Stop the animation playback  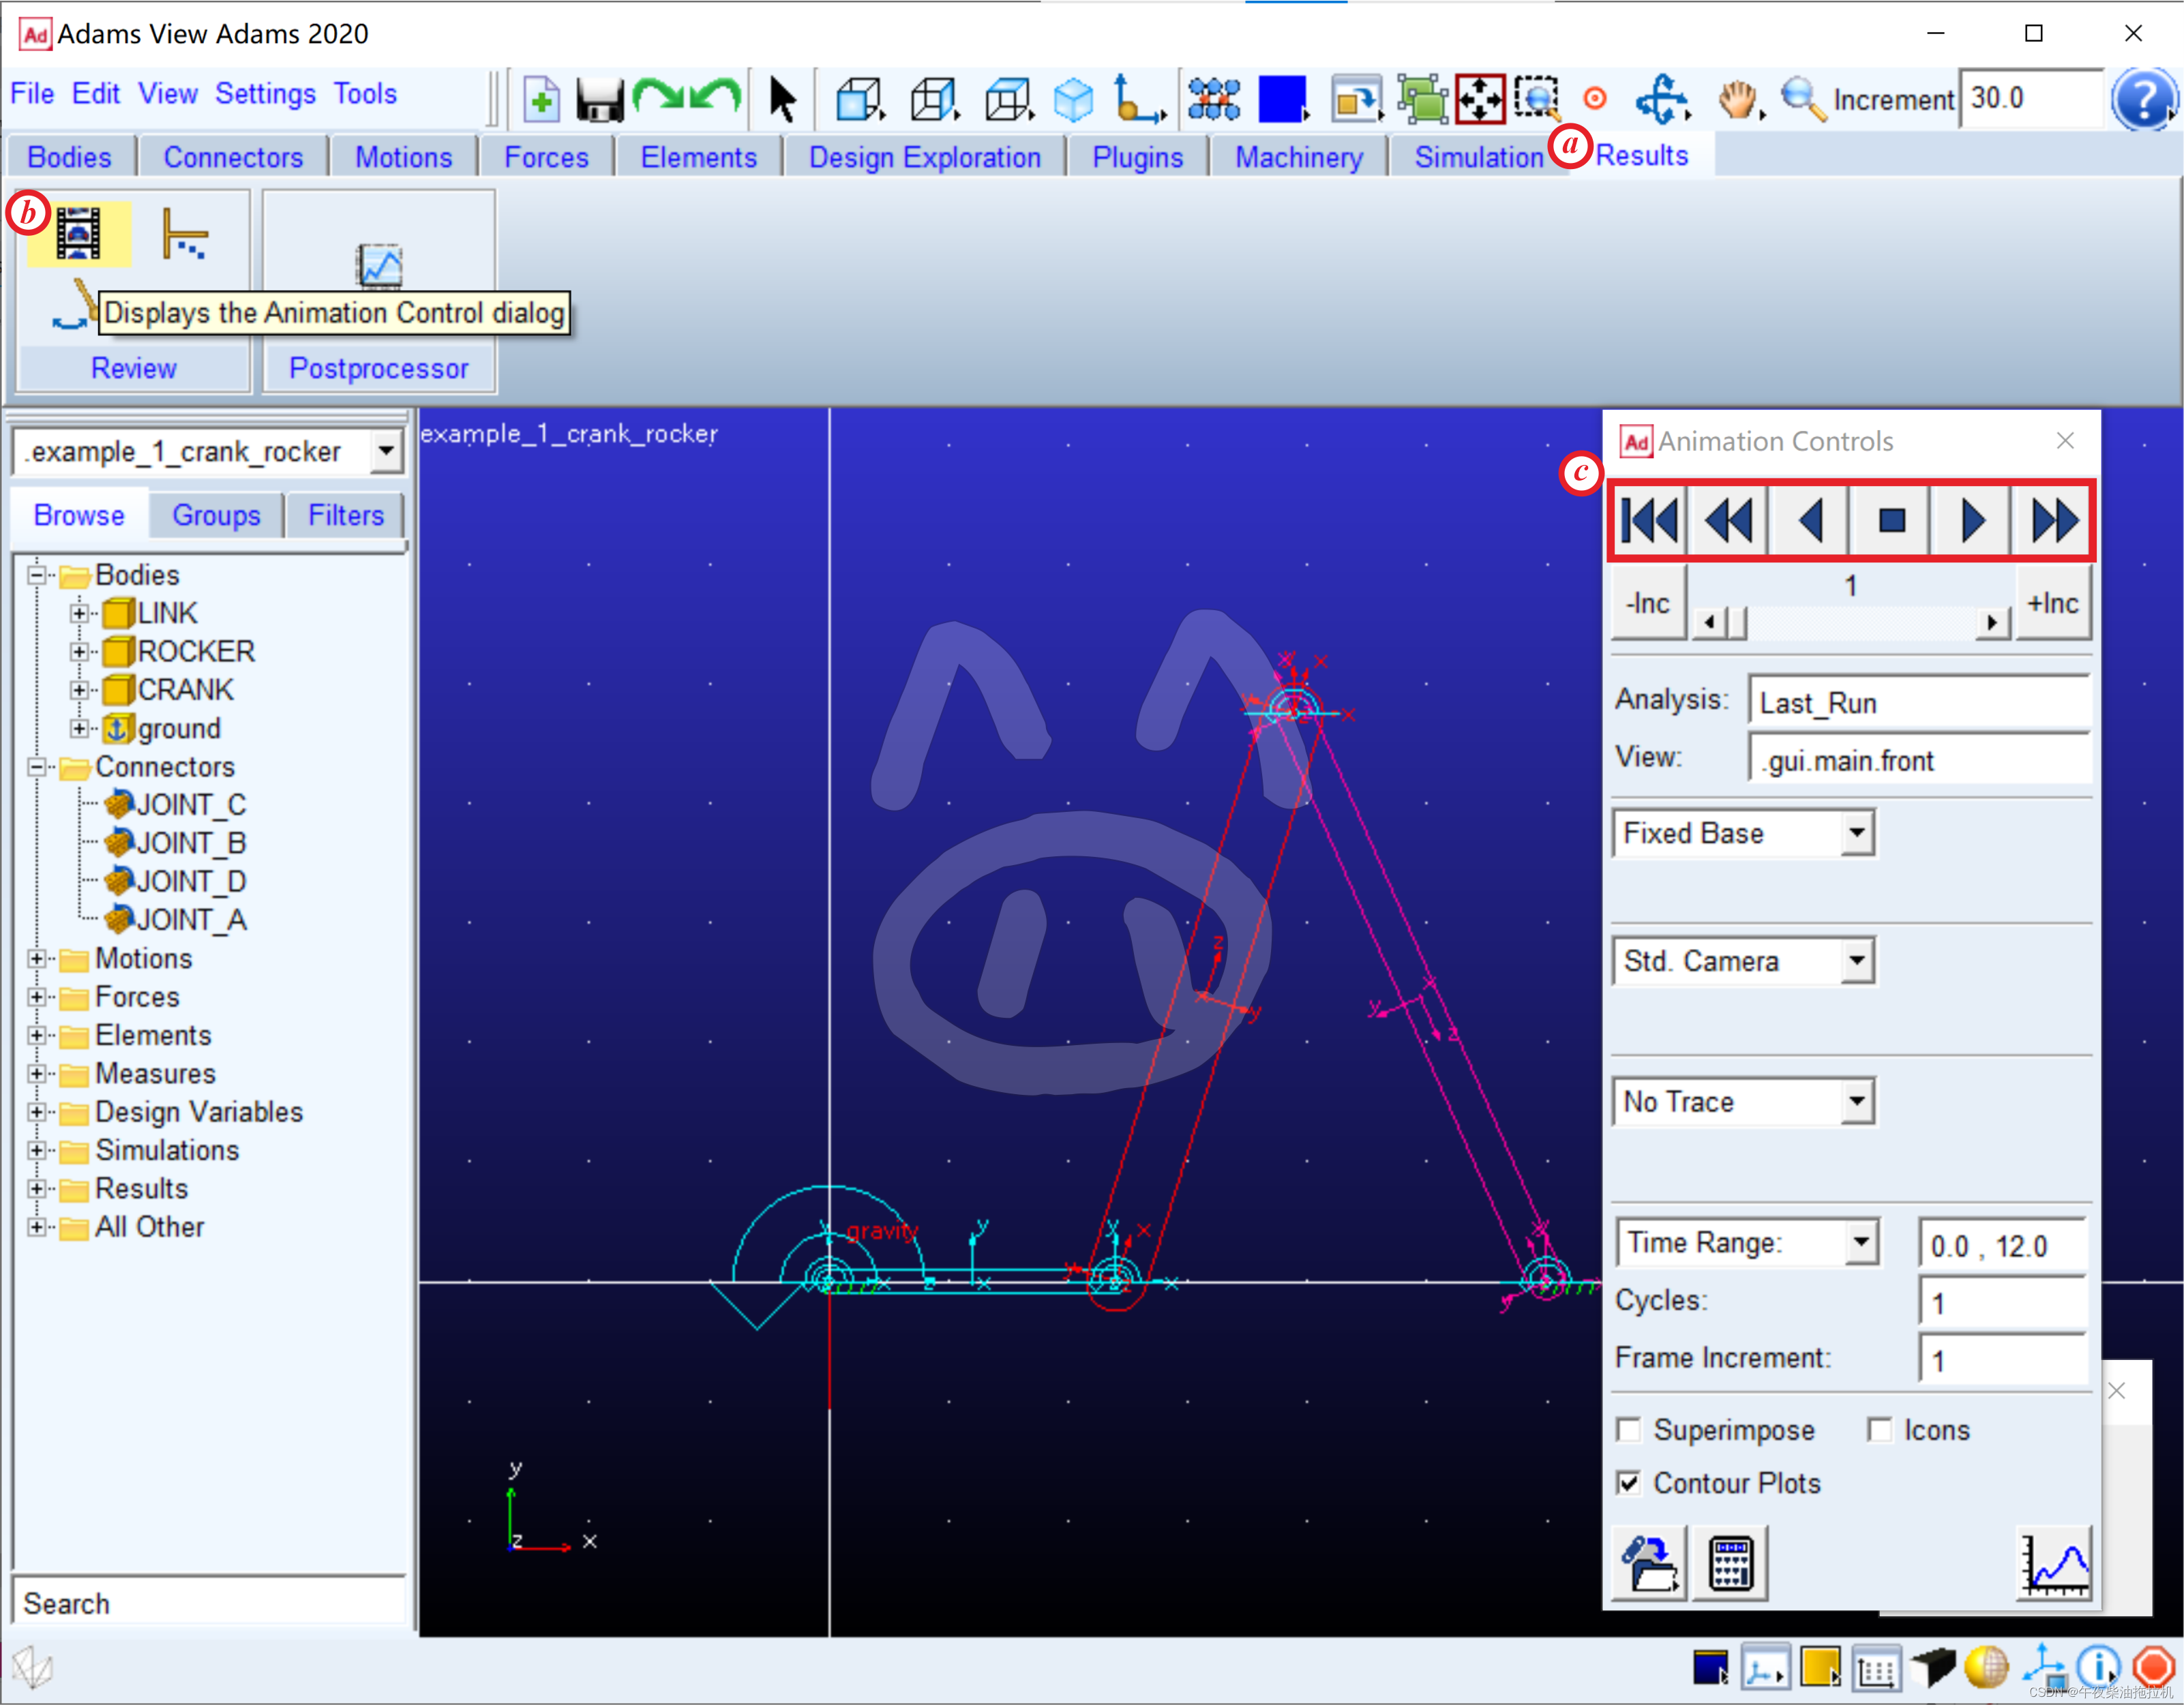(1891, 520)
